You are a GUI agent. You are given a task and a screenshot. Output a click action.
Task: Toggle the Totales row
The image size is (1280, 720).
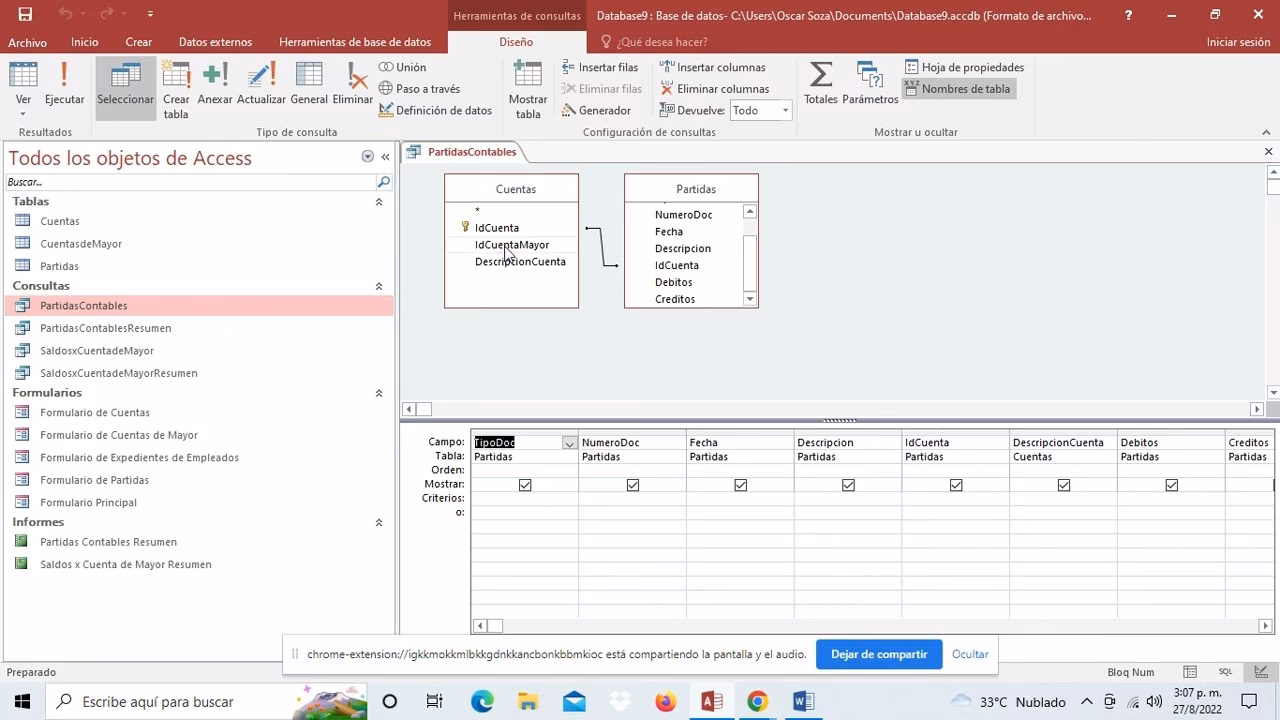[x=820, y=82]
